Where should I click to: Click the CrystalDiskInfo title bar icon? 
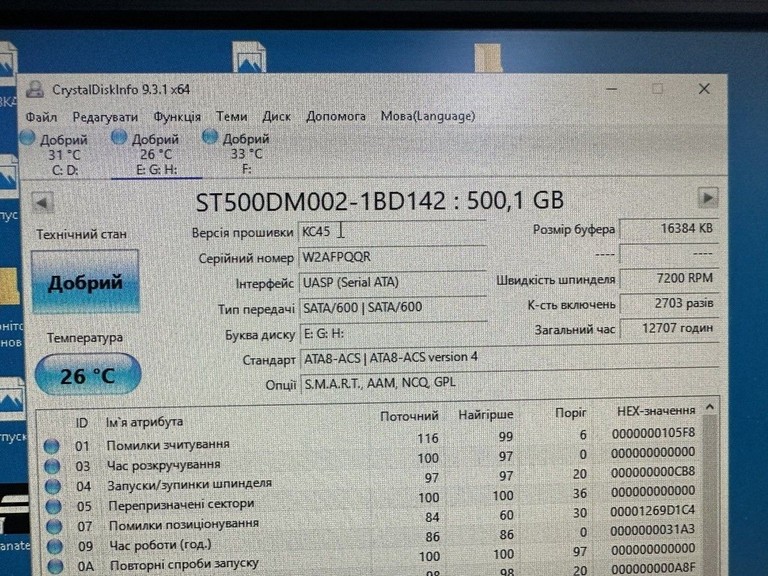tap(35, 90)
